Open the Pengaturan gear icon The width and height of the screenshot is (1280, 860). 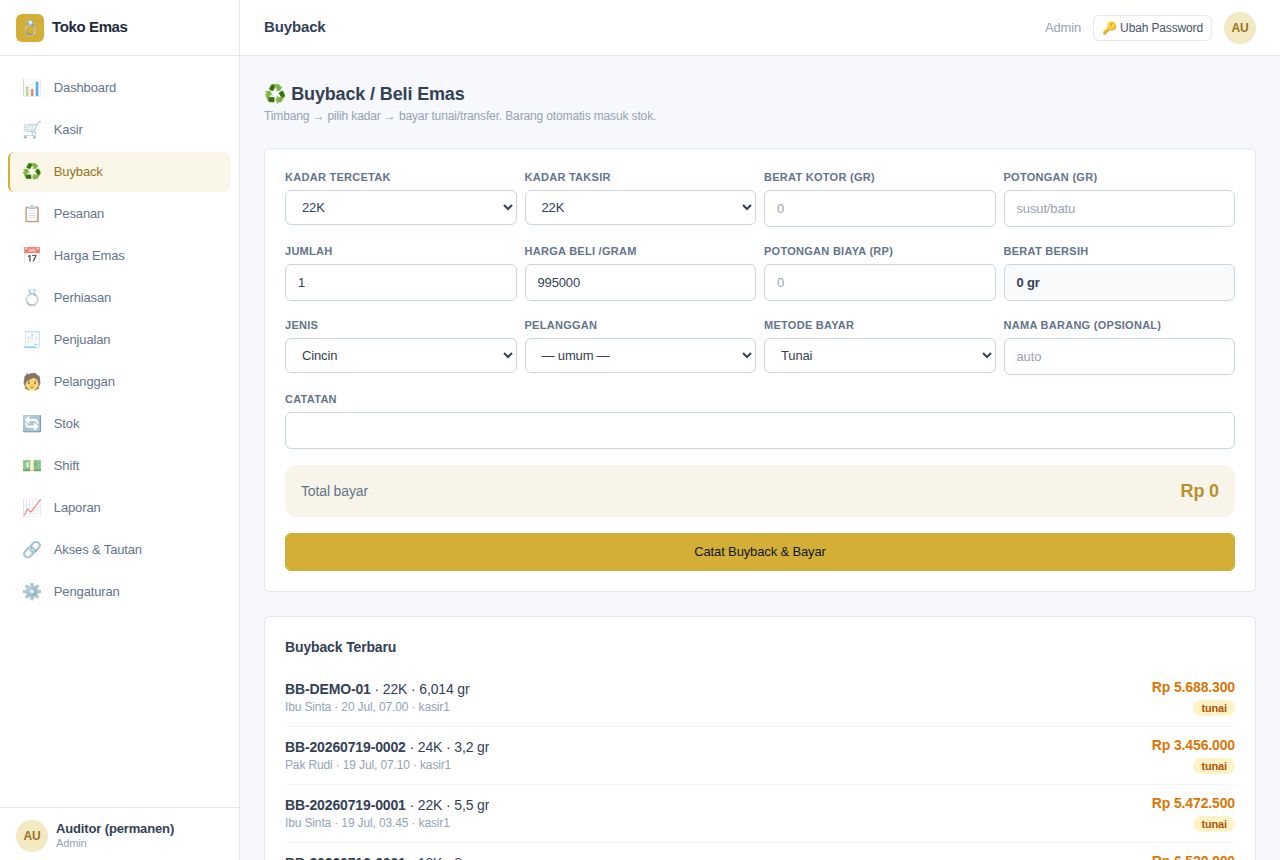coord(32,592)
